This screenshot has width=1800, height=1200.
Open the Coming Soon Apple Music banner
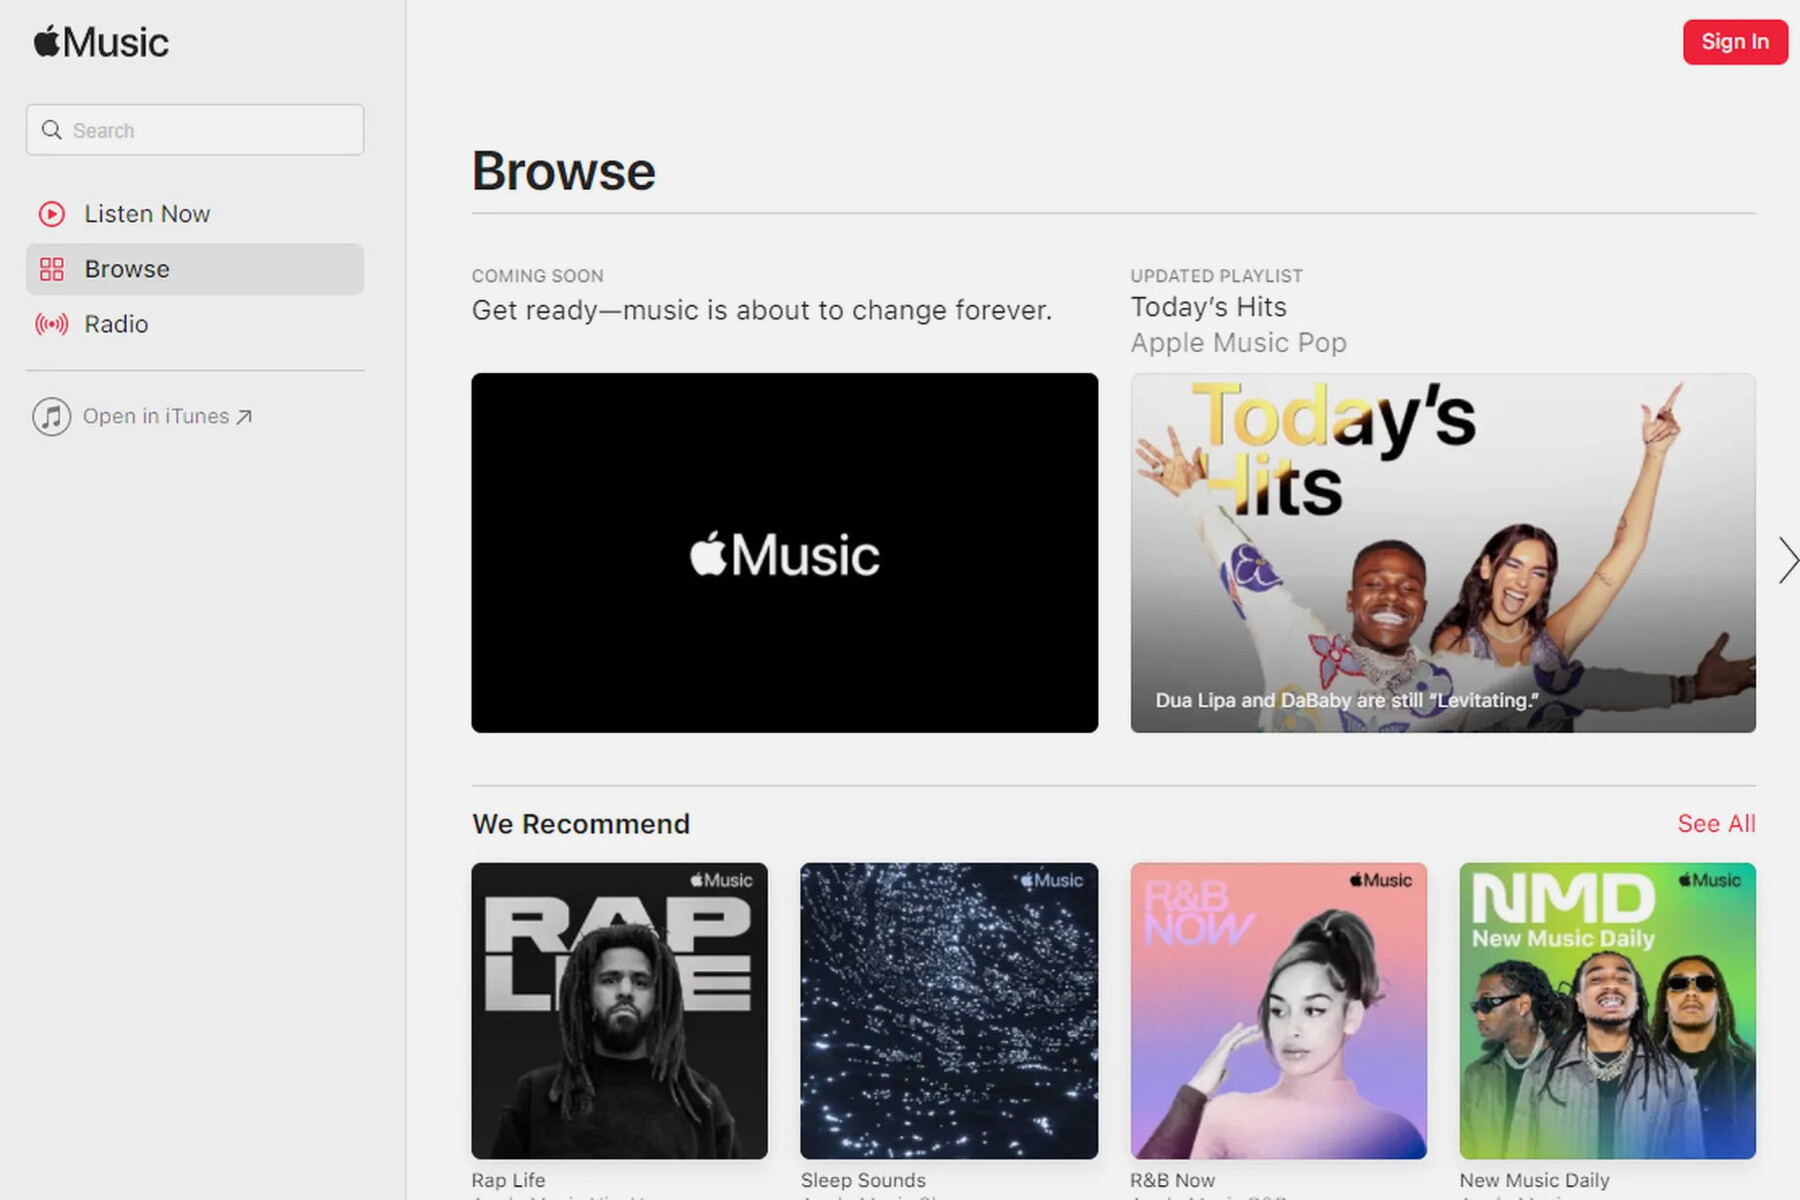pos(785,553)
